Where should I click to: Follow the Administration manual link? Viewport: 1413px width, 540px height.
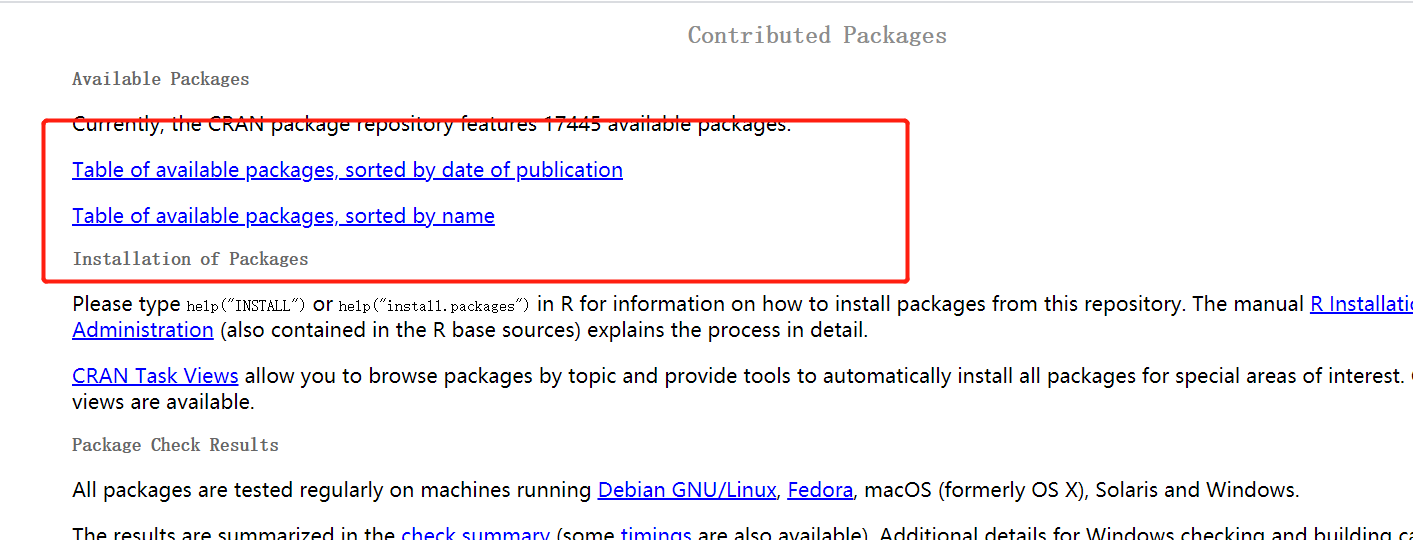[143, 330]
